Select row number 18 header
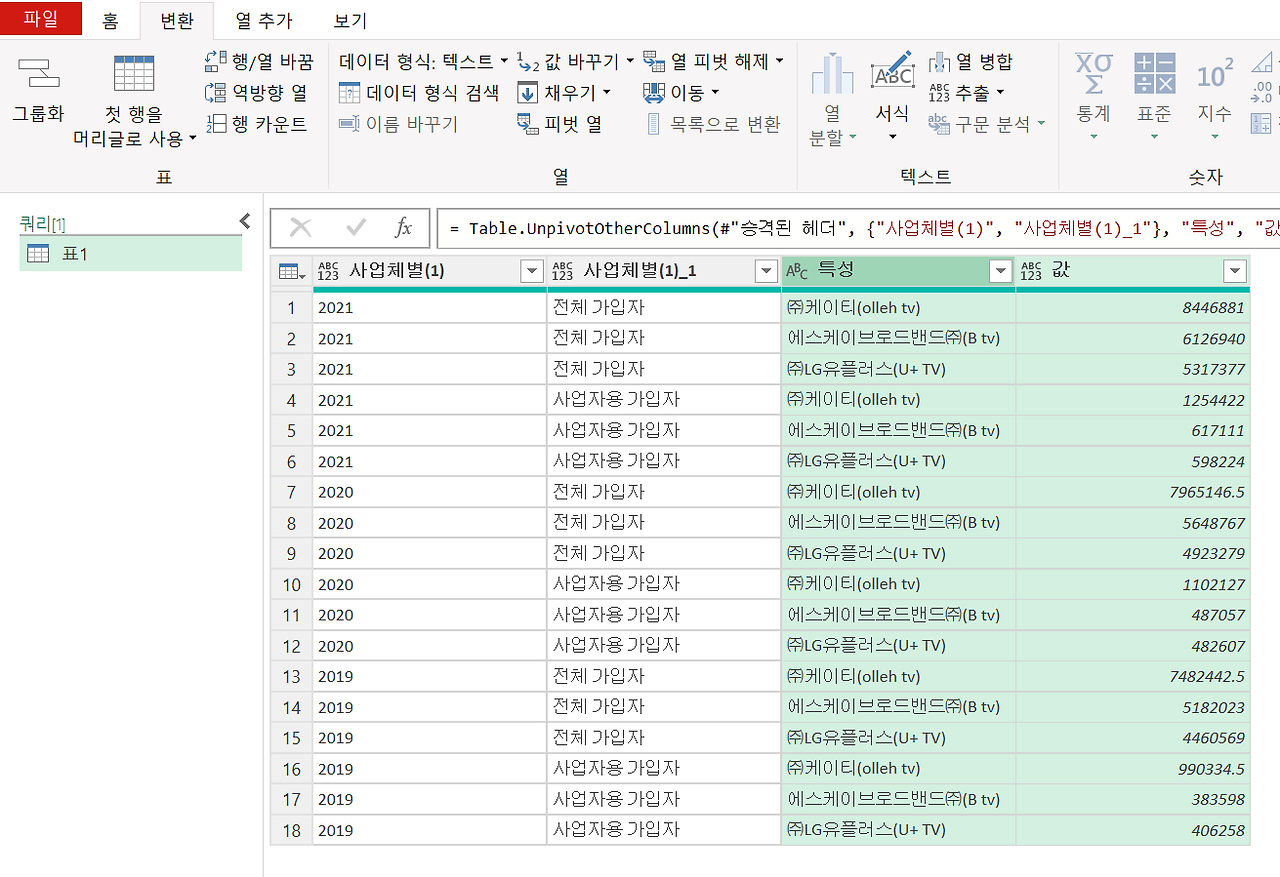The width and height of the screenshot is (1280, 877). coord(291,830)
